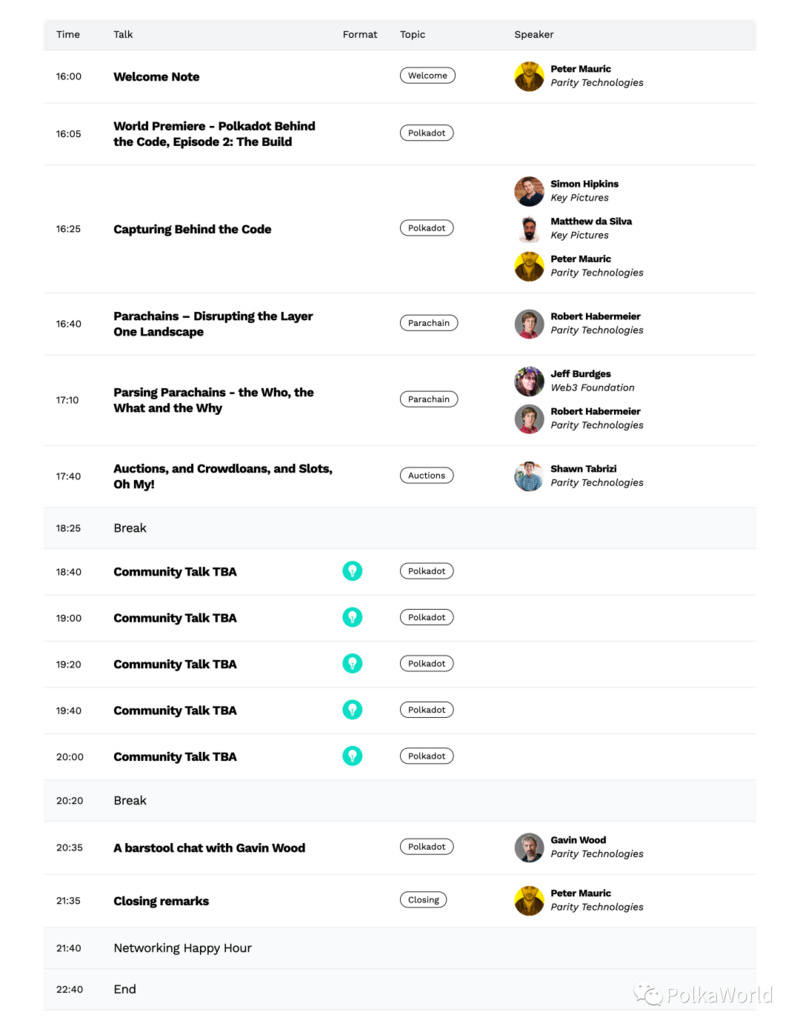Click Shawn Tabrizi's avatar photo
Image resolution: width=800 pixels, height=1029 pixels.
529,476
